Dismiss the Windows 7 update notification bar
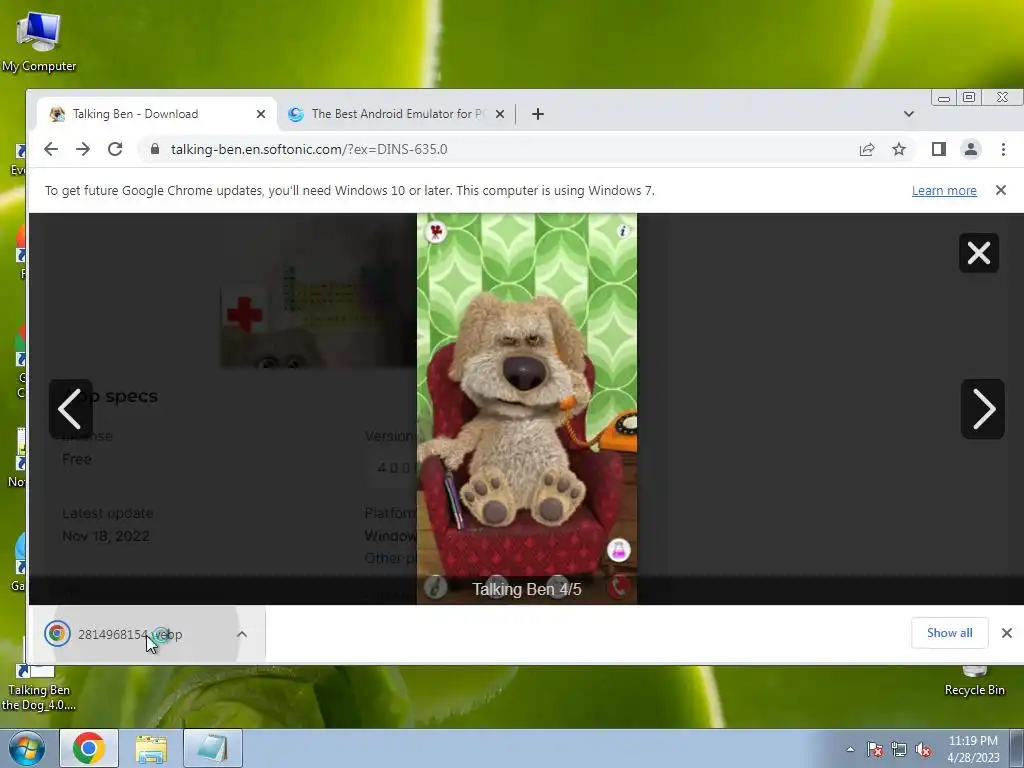1024x768 pixels. coord(1000,190)
